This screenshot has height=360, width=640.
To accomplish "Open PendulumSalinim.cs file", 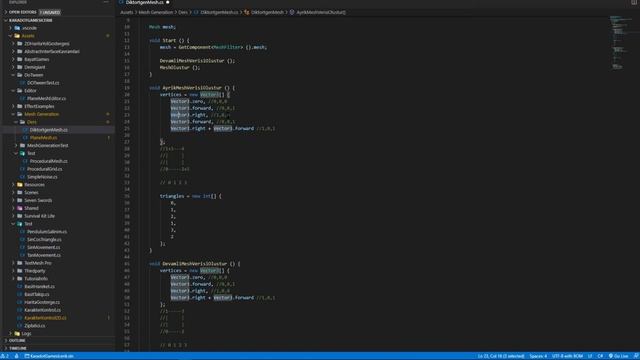I will (47, 232).
